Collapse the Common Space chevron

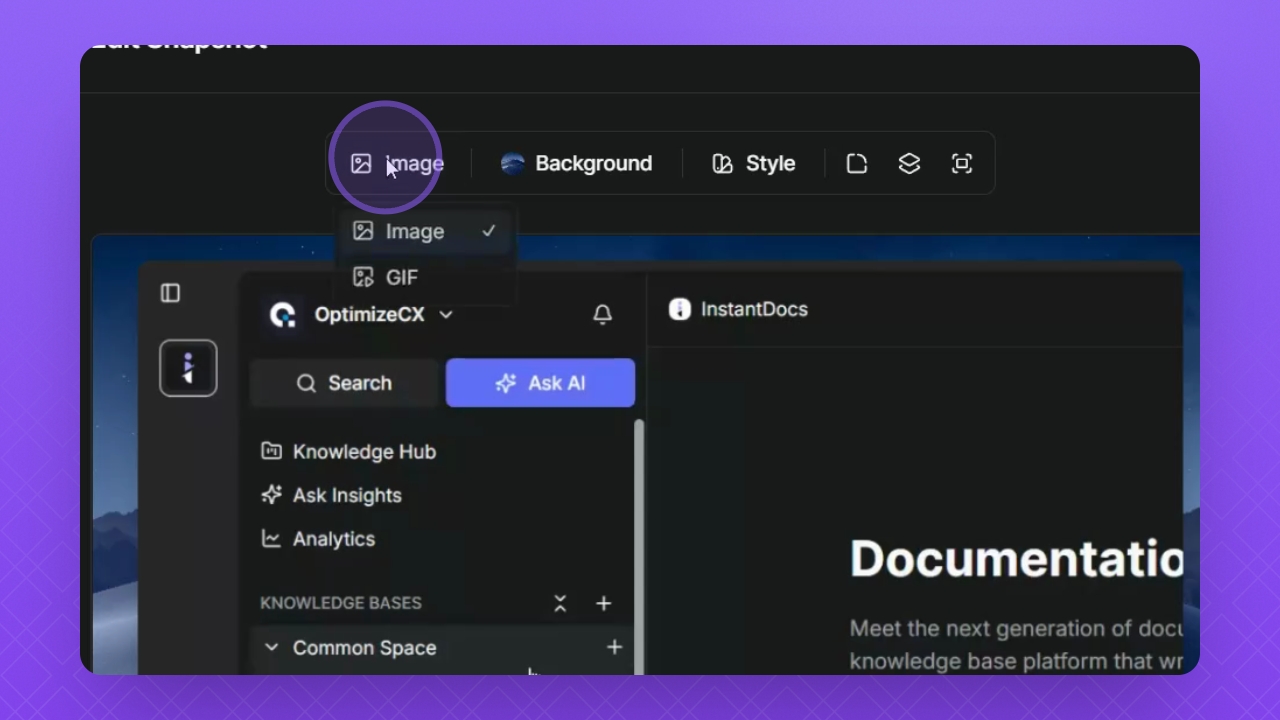coord(271,647)
